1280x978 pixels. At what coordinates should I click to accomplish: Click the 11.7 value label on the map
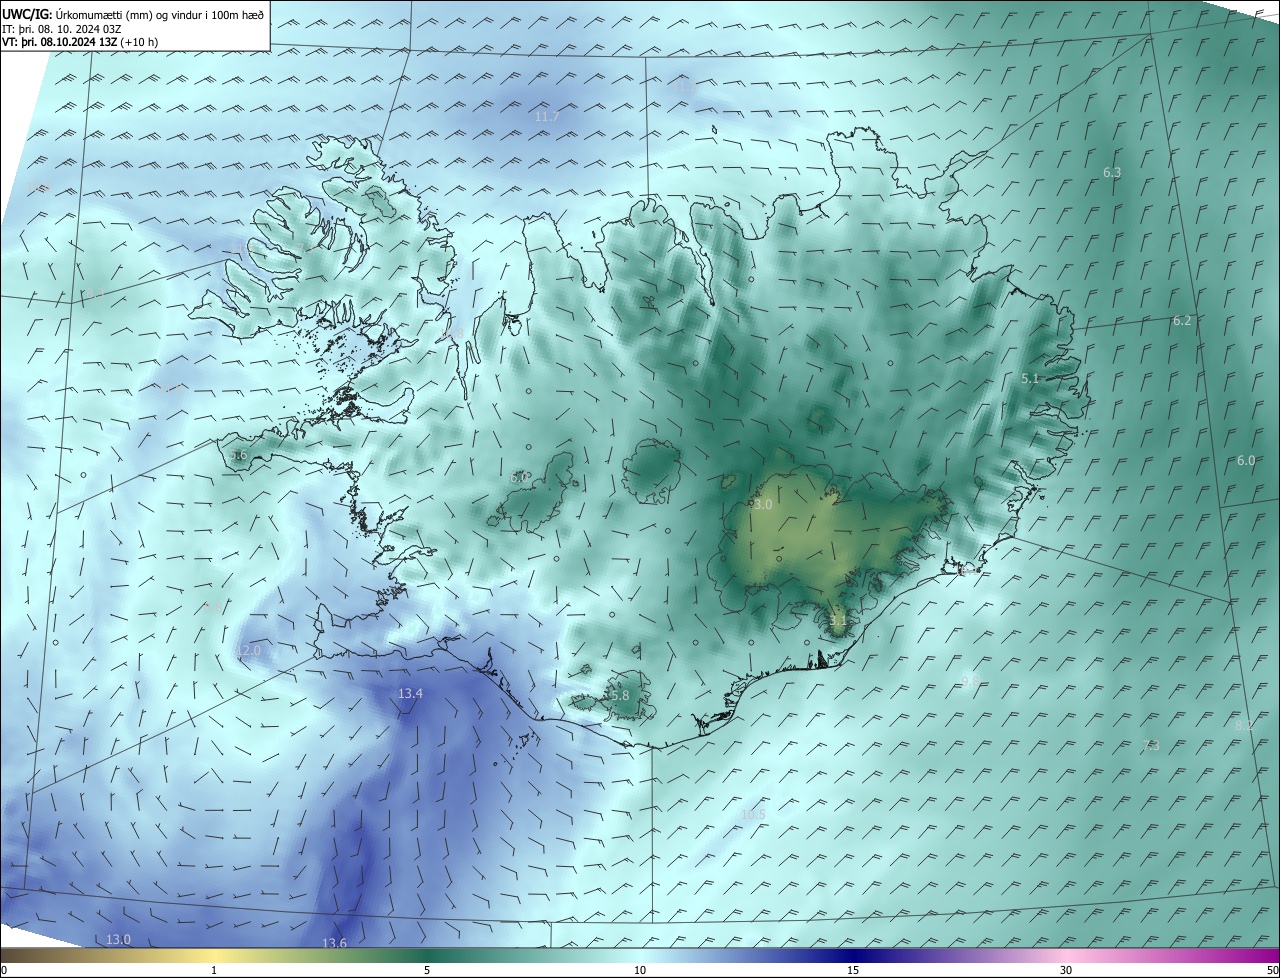tap(547, 117)
